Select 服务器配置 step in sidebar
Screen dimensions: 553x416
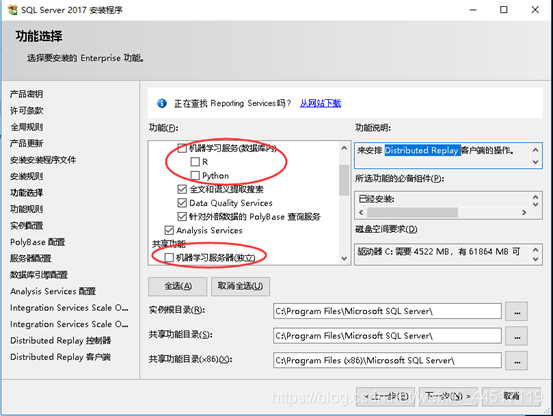tap(31, 258)
